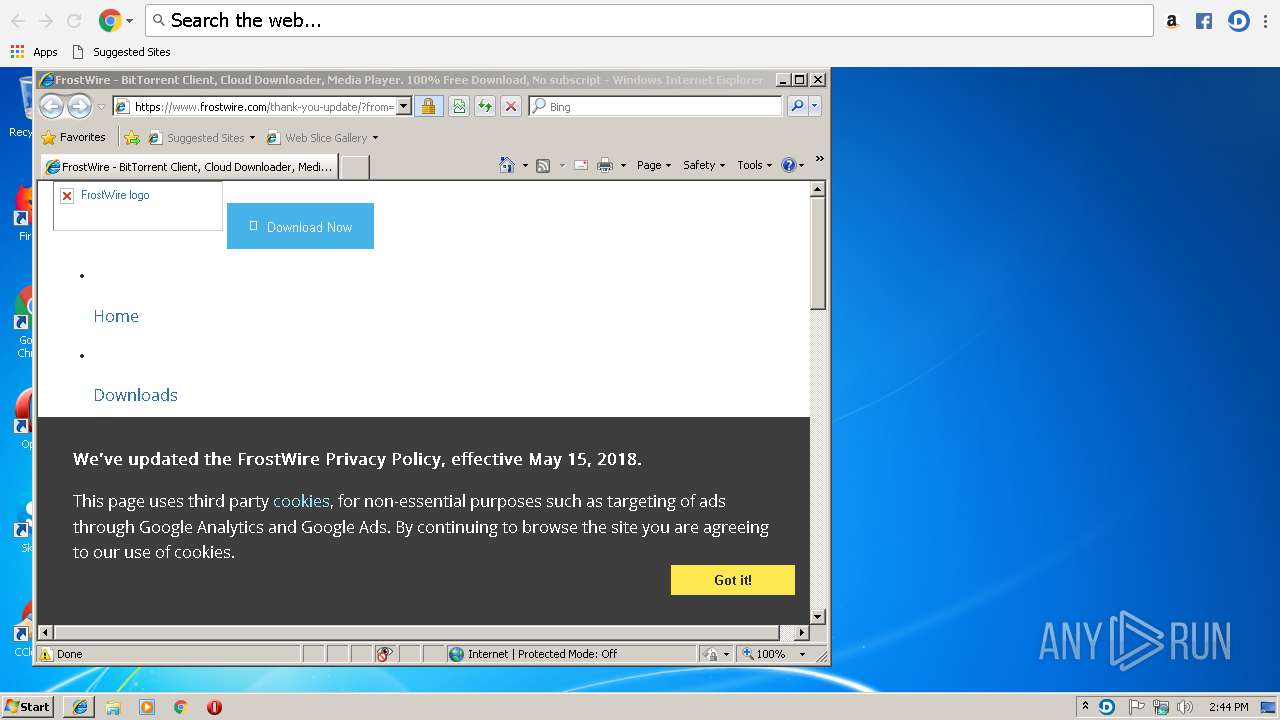Open the Tools menu
The width and height of the screenshot is (1280, 720).
[x=754, y=165]
